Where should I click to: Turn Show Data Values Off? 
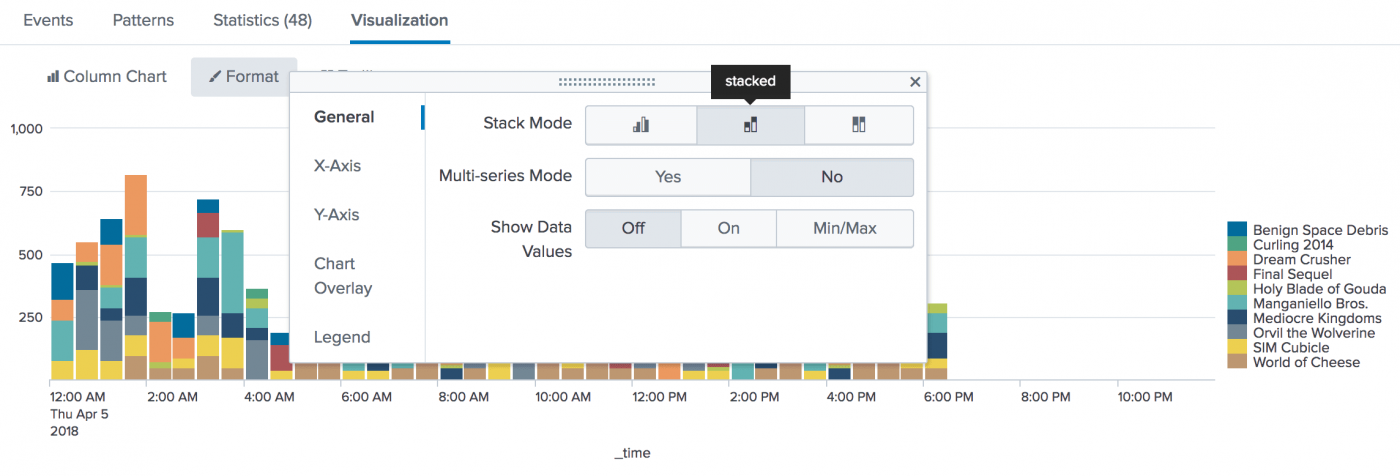click(633, 228)
